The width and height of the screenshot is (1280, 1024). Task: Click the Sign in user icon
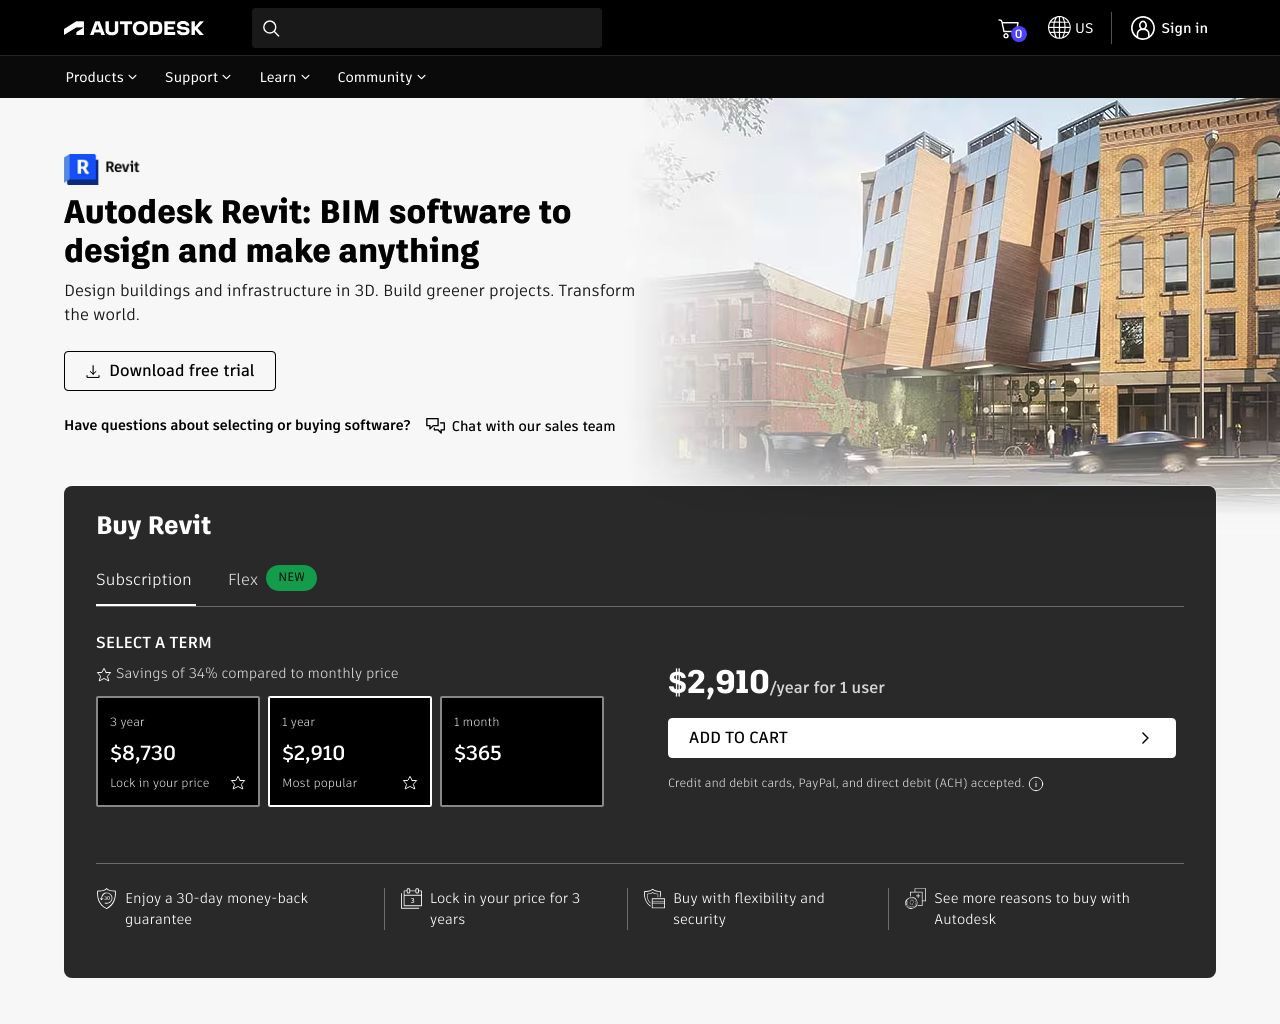tap(1142, 28)
